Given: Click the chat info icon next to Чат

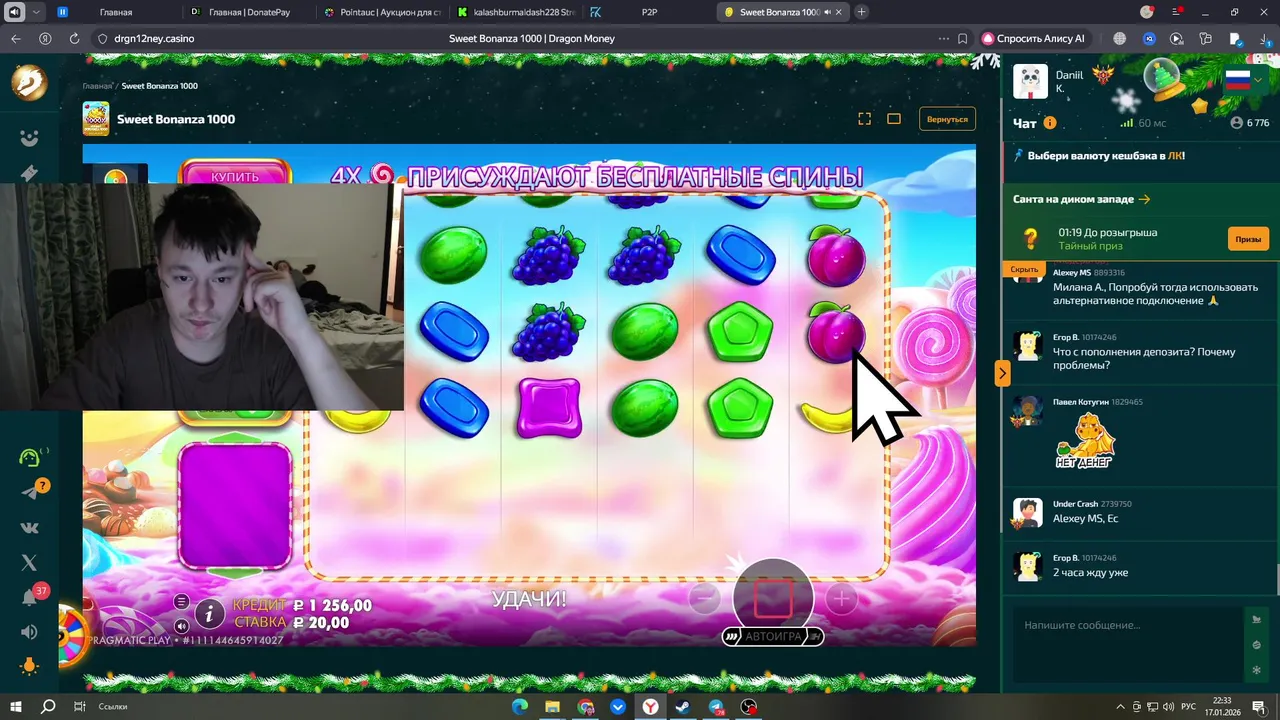Looking at the screenshot, I should click(1050, 123).
